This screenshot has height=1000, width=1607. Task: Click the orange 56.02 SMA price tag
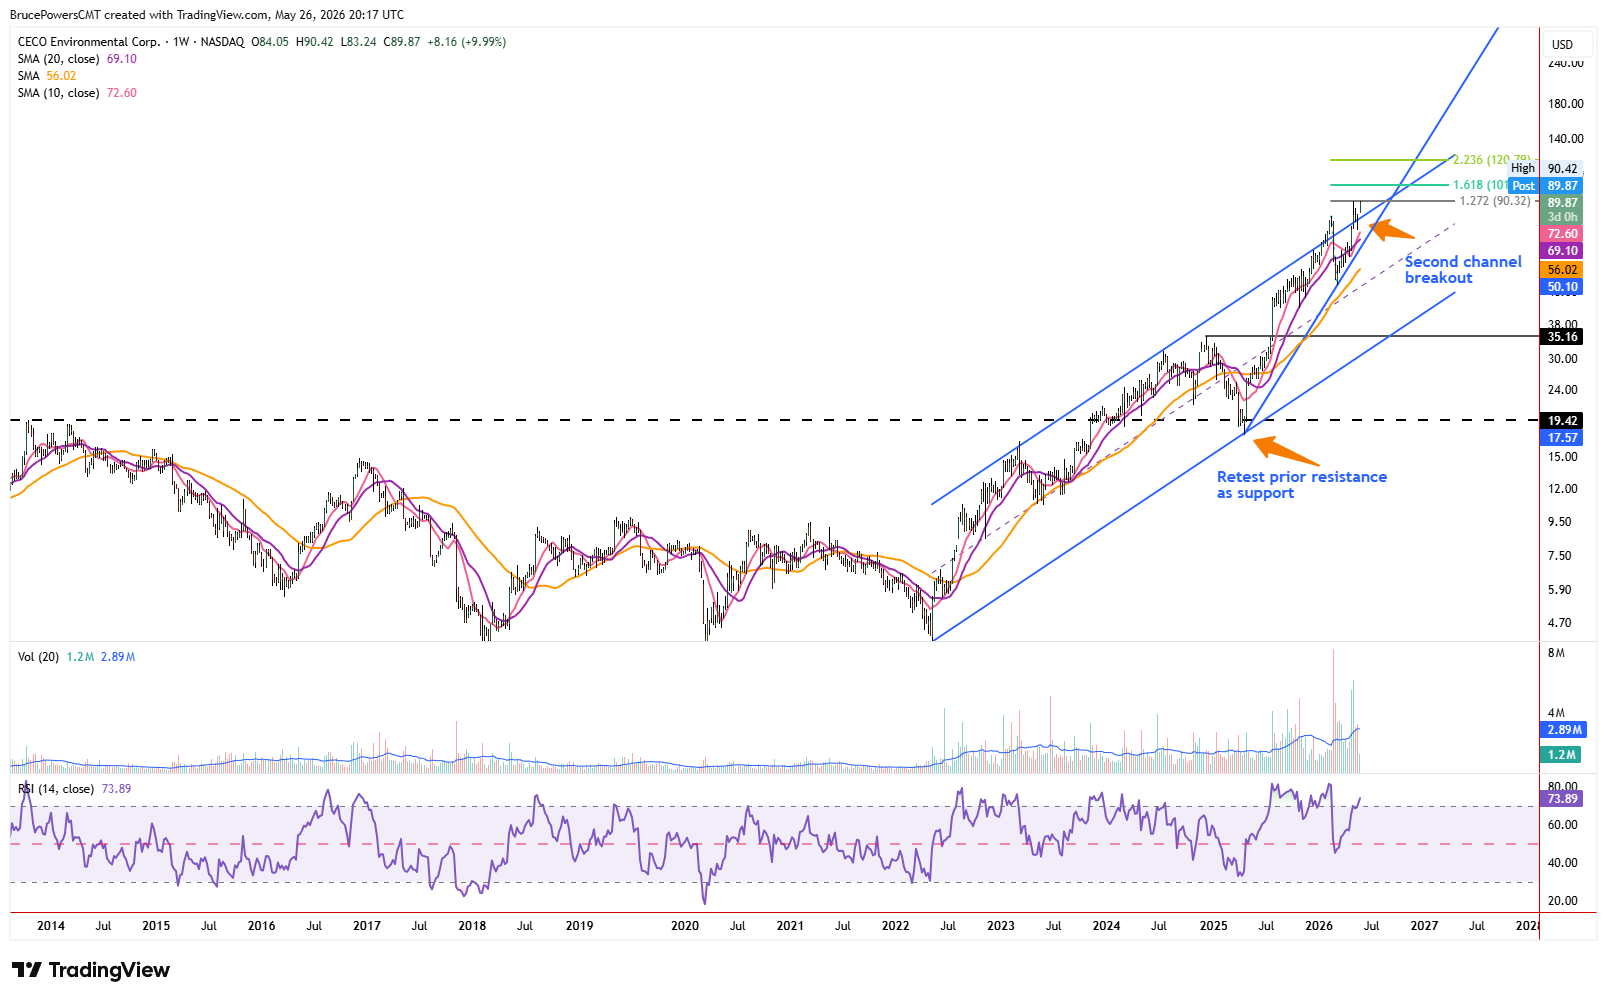click(1562, 270)
